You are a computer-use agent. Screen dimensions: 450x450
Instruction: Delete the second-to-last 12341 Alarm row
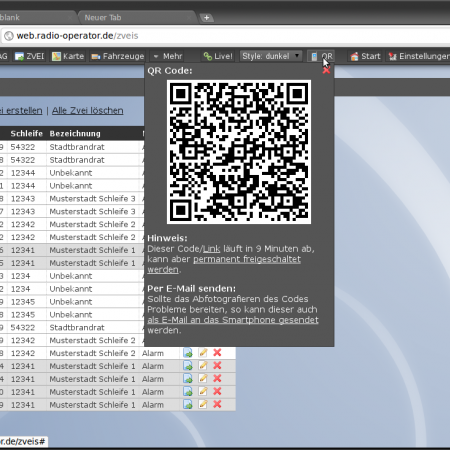(217, 392)
